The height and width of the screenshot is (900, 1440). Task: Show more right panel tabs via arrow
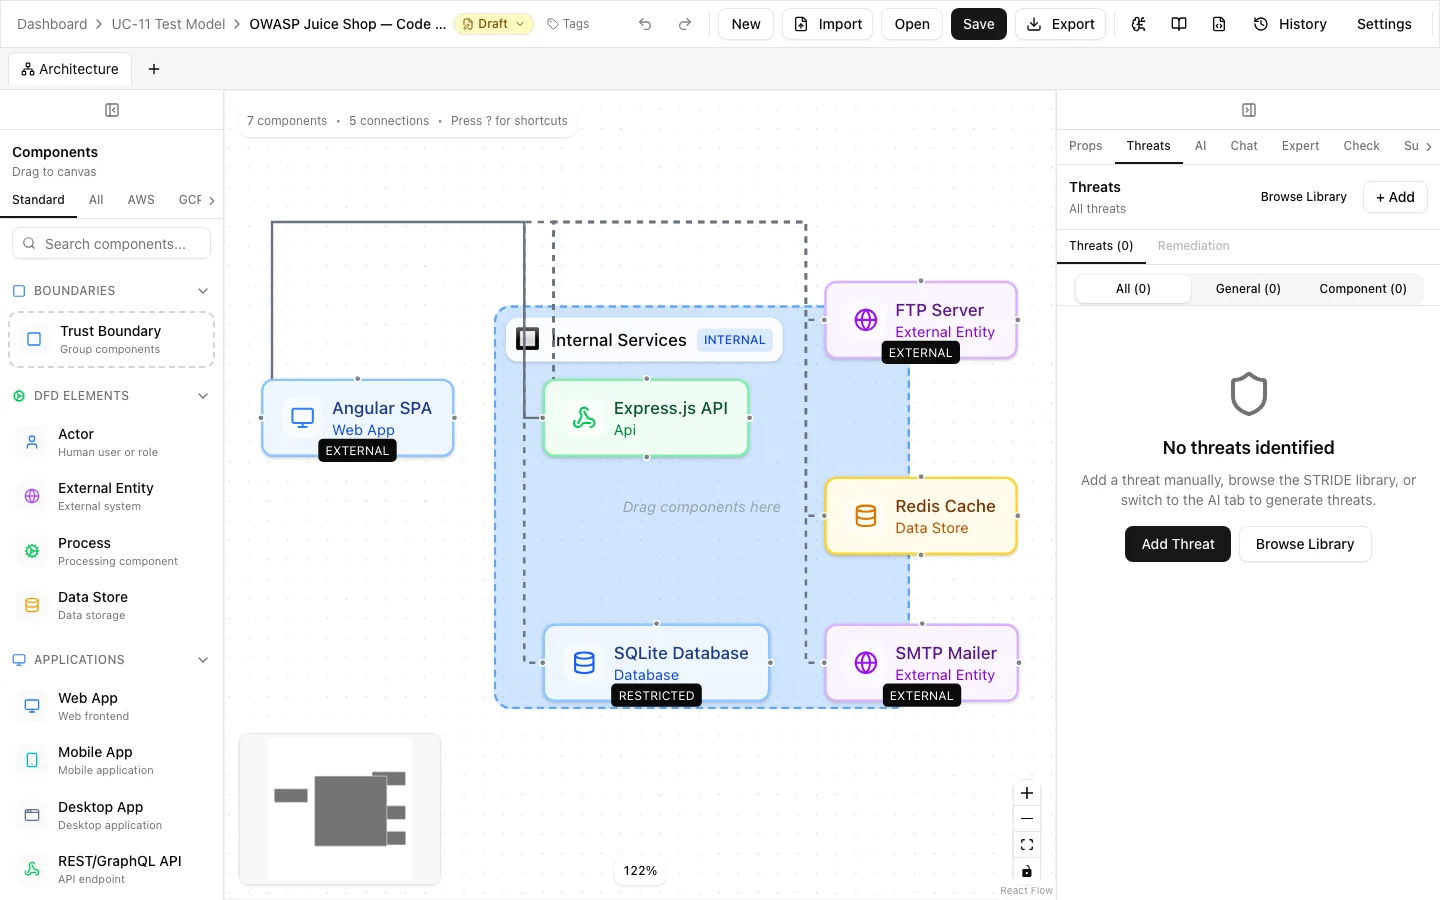click(x=1428, y=146)
